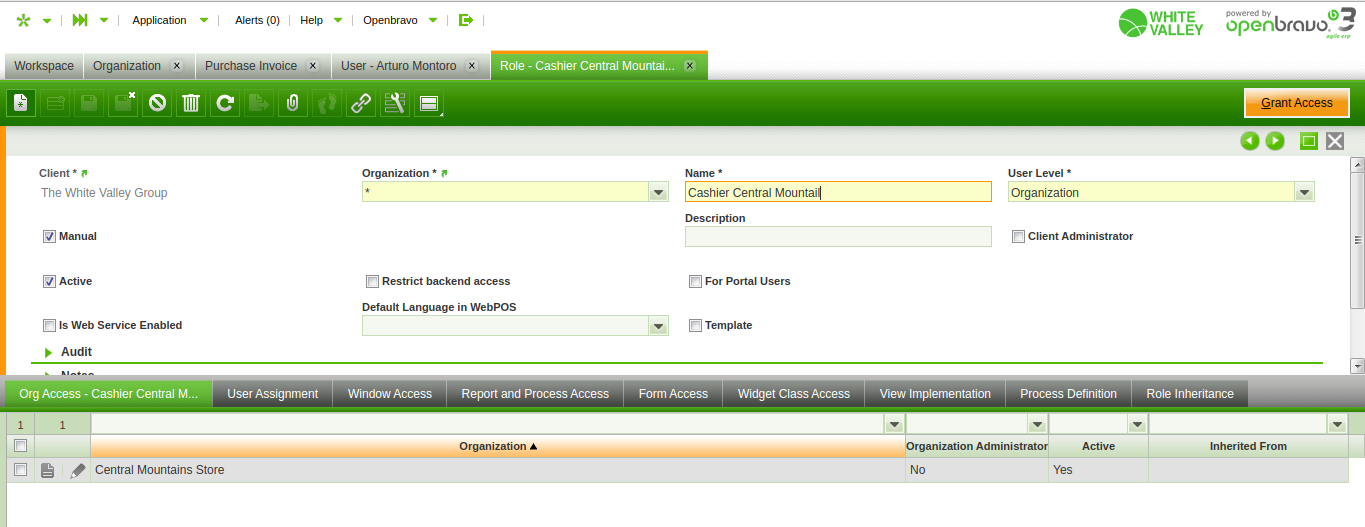The width and height of the screenshot is (1365, 527).
Task: Click the Export to spreadsheet icon
Action: pyautogui.click(x=259, y=102)
